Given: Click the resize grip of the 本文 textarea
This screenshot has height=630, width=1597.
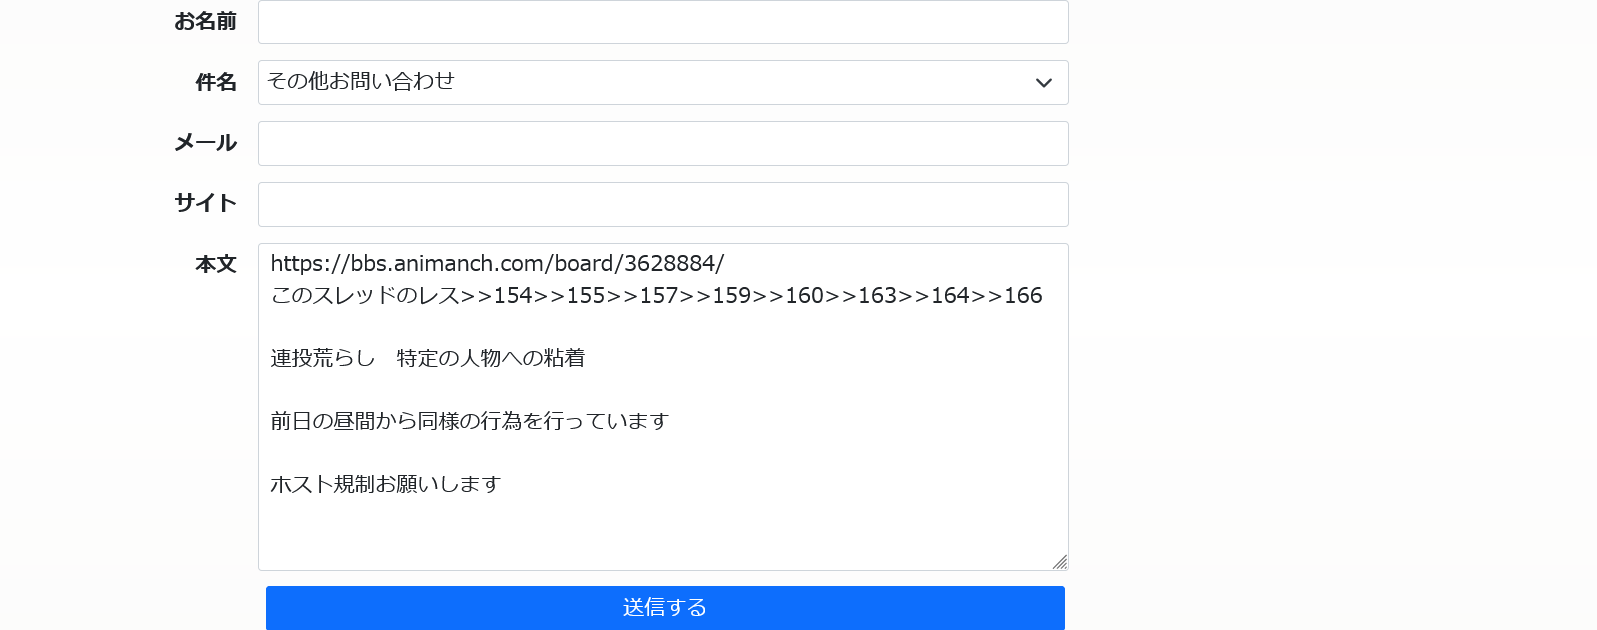Looking at the screenshot, I should [1060, 562].
